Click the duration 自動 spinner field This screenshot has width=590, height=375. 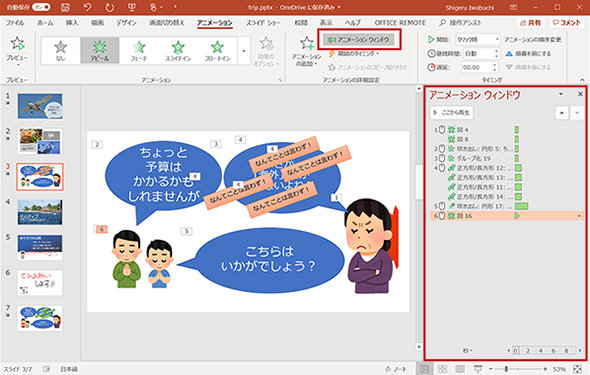pos(481,54)
